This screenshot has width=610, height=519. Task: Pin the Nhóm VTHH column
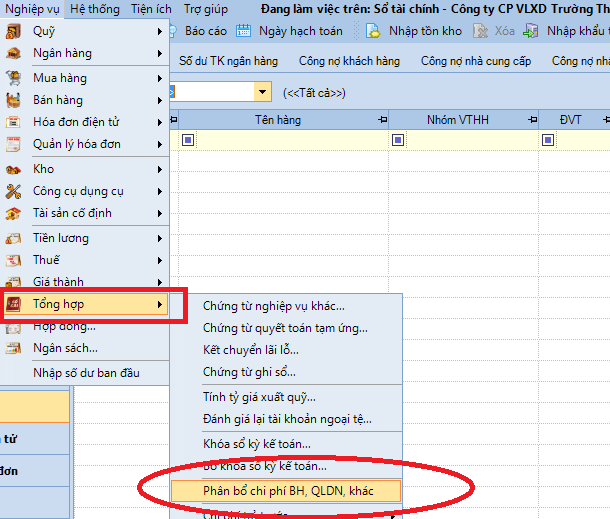530,119
